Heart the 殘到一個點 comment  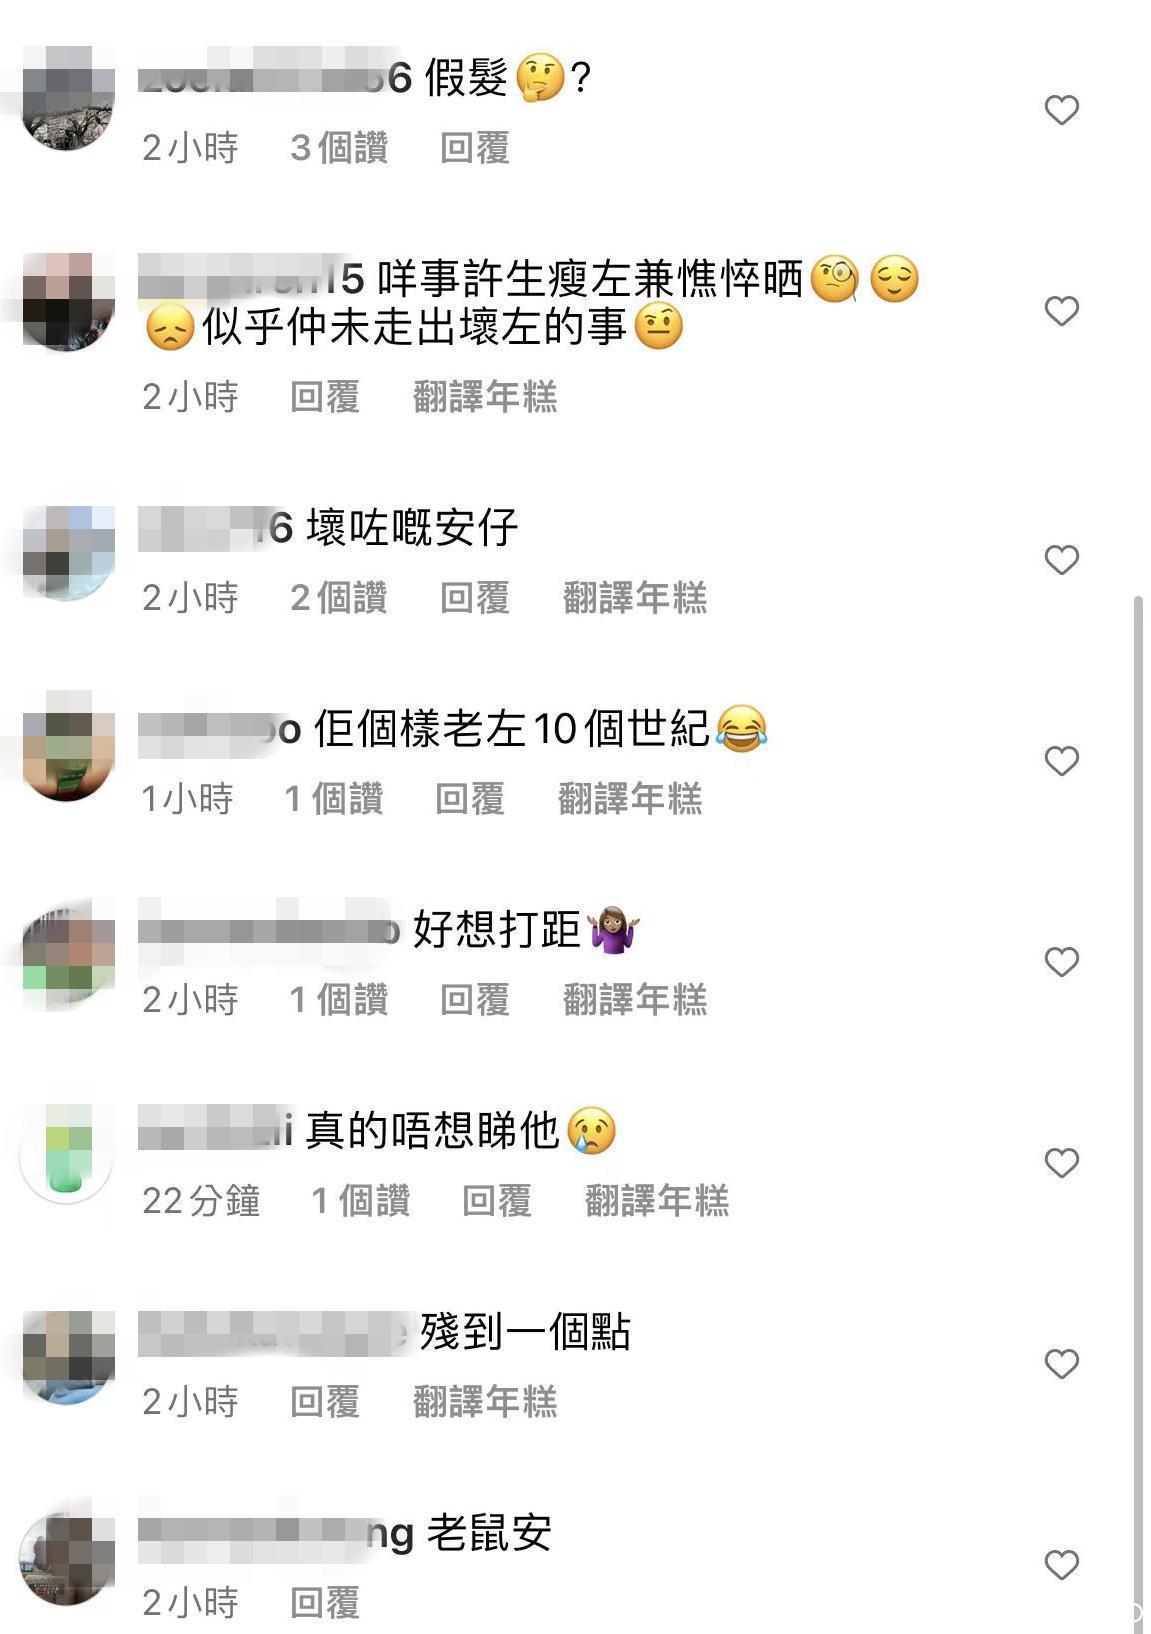pos(1061,1364)
